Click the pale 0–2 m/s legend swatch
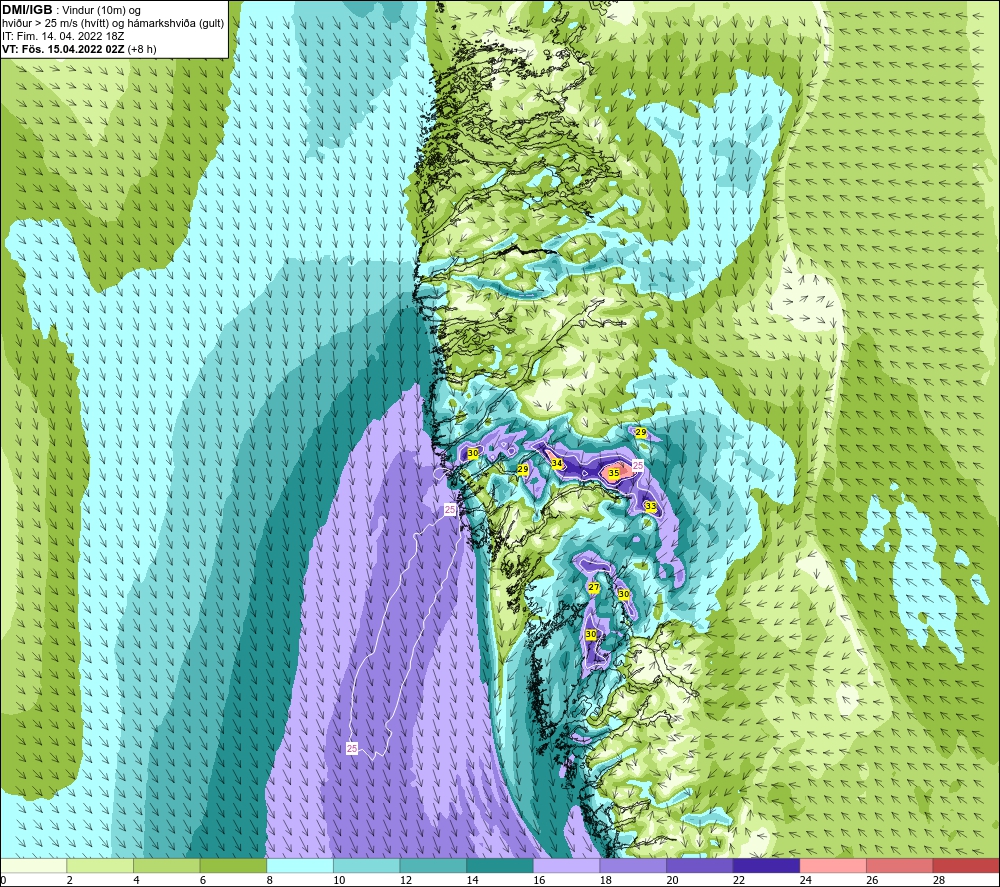The image size is (1000, 887). coord(34,866)
